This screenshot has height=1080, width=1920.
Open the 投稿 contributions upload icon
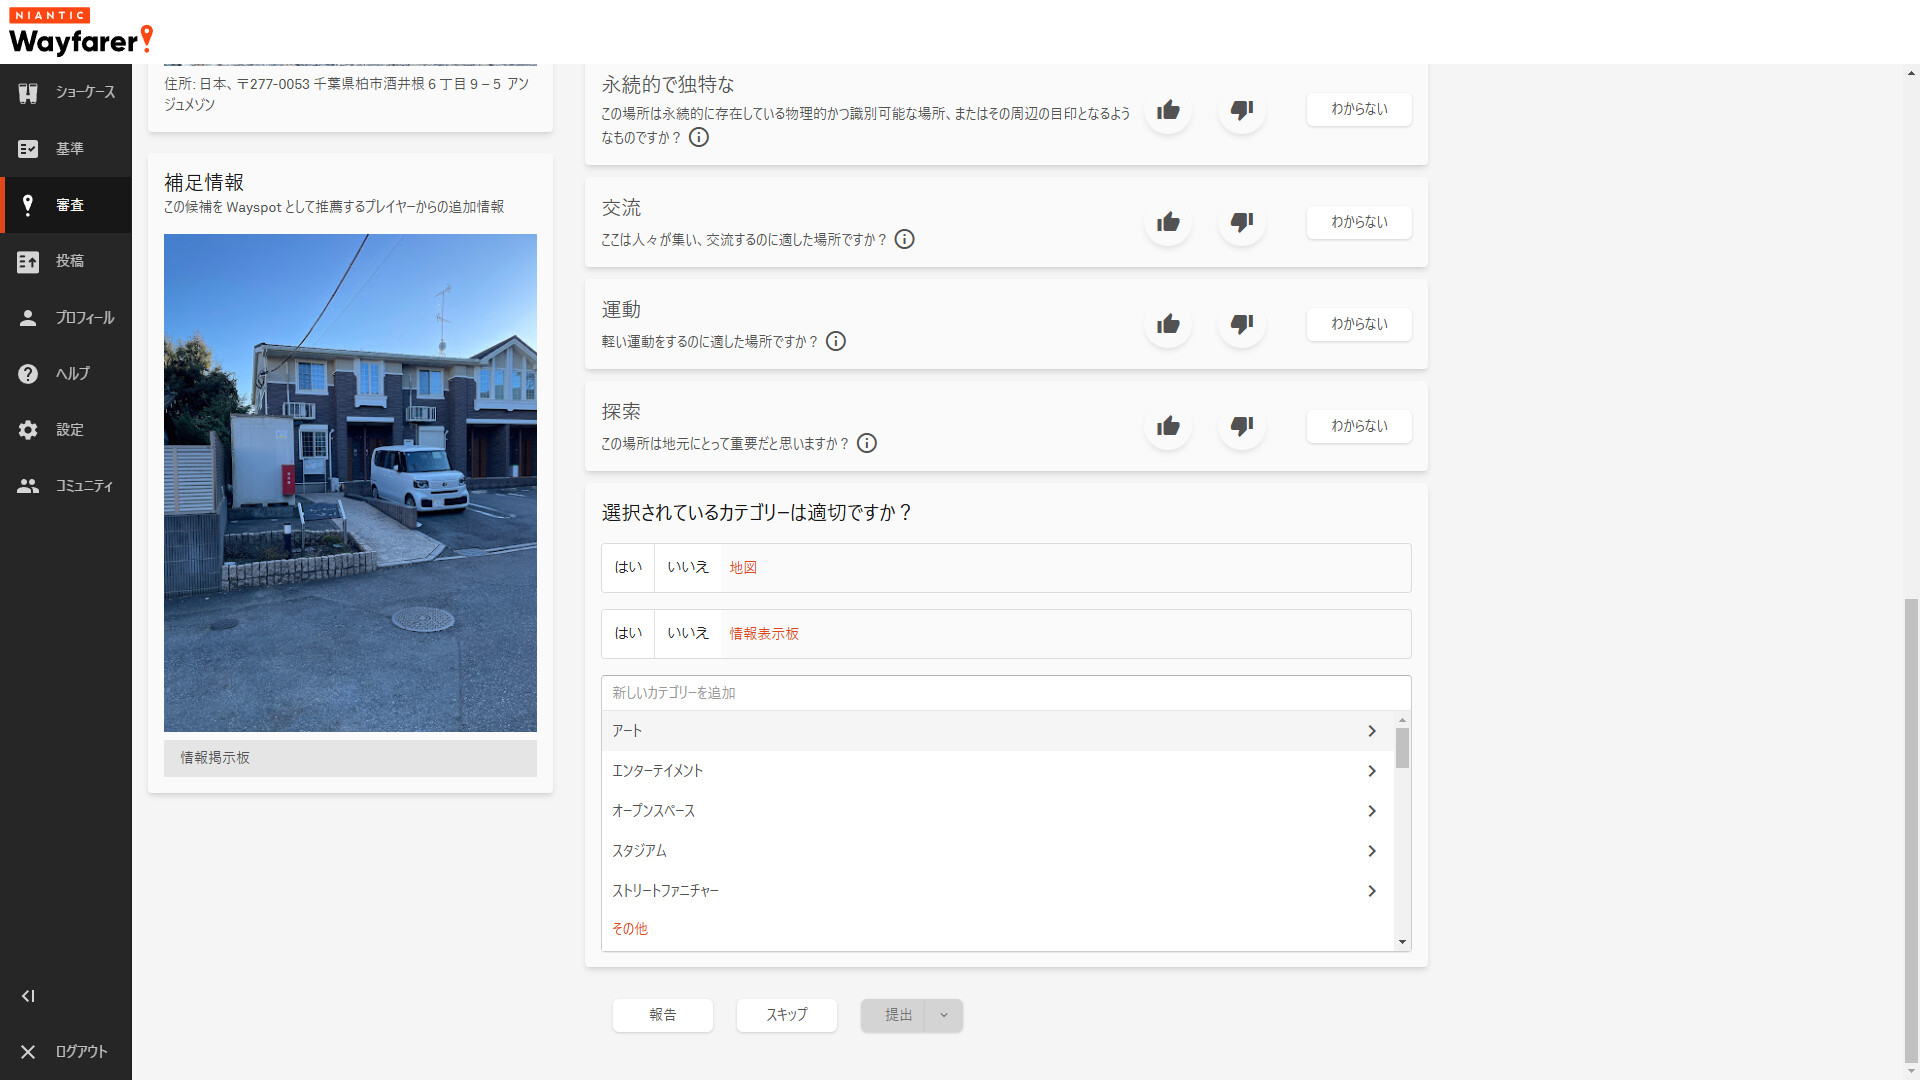click(28, 261)
